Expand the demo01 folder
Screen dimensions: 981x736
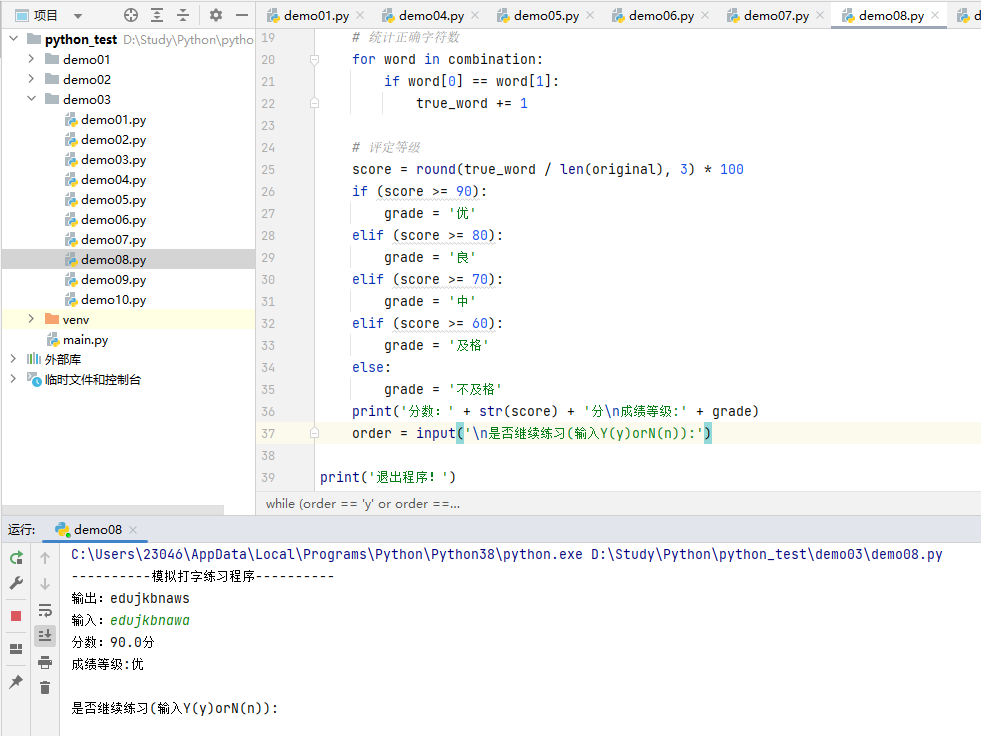click(x=31, y=60)
